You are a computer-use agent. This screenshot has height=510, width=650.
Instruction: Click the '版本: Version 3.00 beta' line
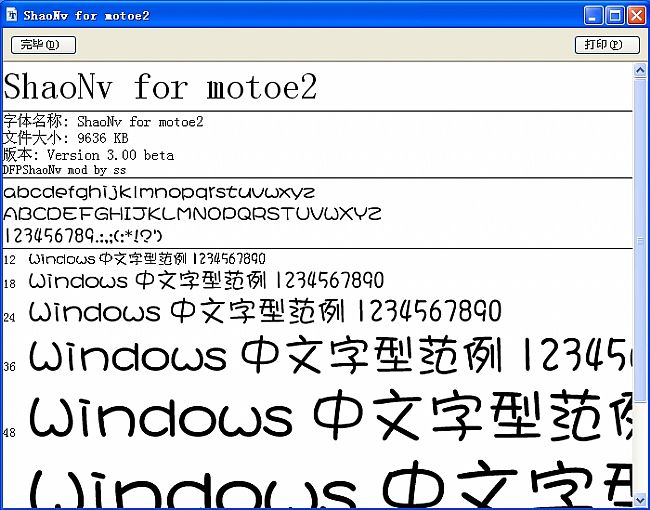[88, 155]
